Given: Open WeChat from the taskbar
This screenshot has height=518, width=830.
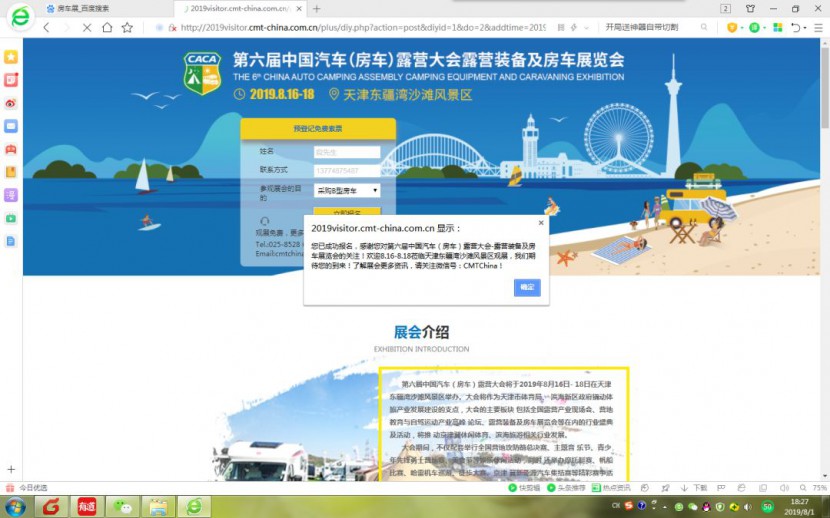Looking at the screenshot, I should (x=123, y=507).
